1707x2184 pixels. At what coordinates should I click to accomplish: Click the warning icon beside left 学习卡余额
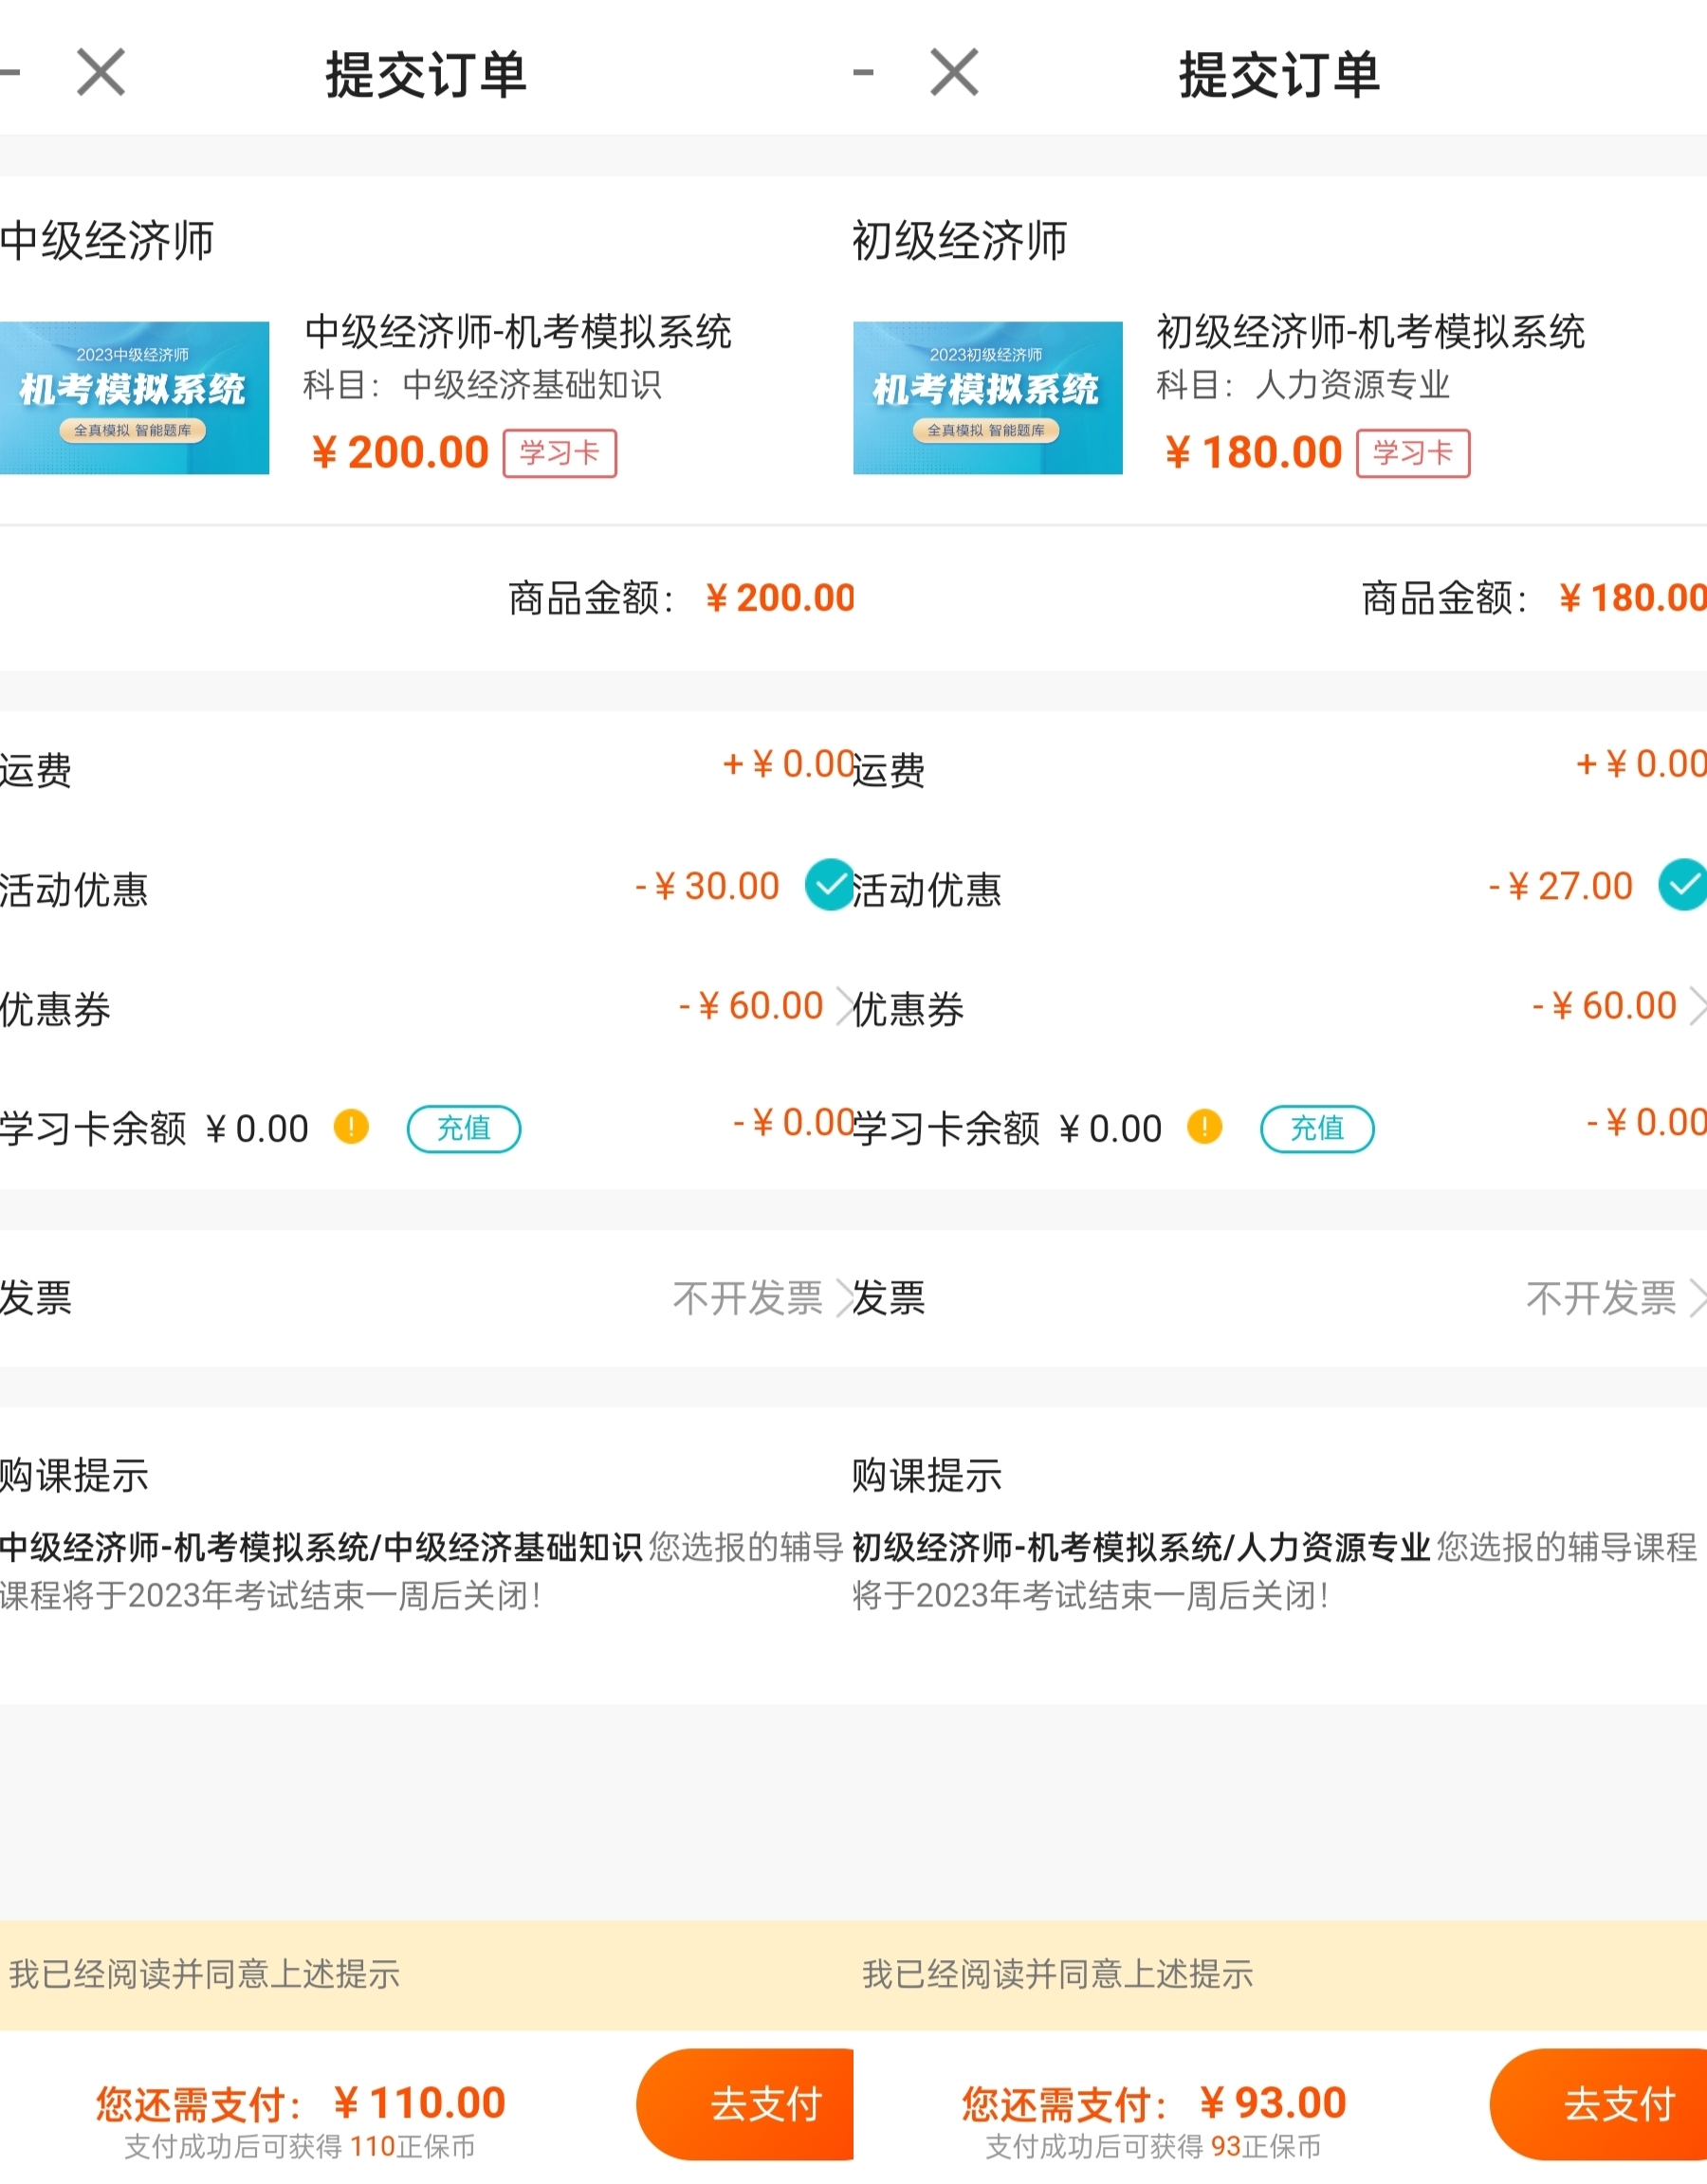pyautogui.click(x=350, y=1126)
